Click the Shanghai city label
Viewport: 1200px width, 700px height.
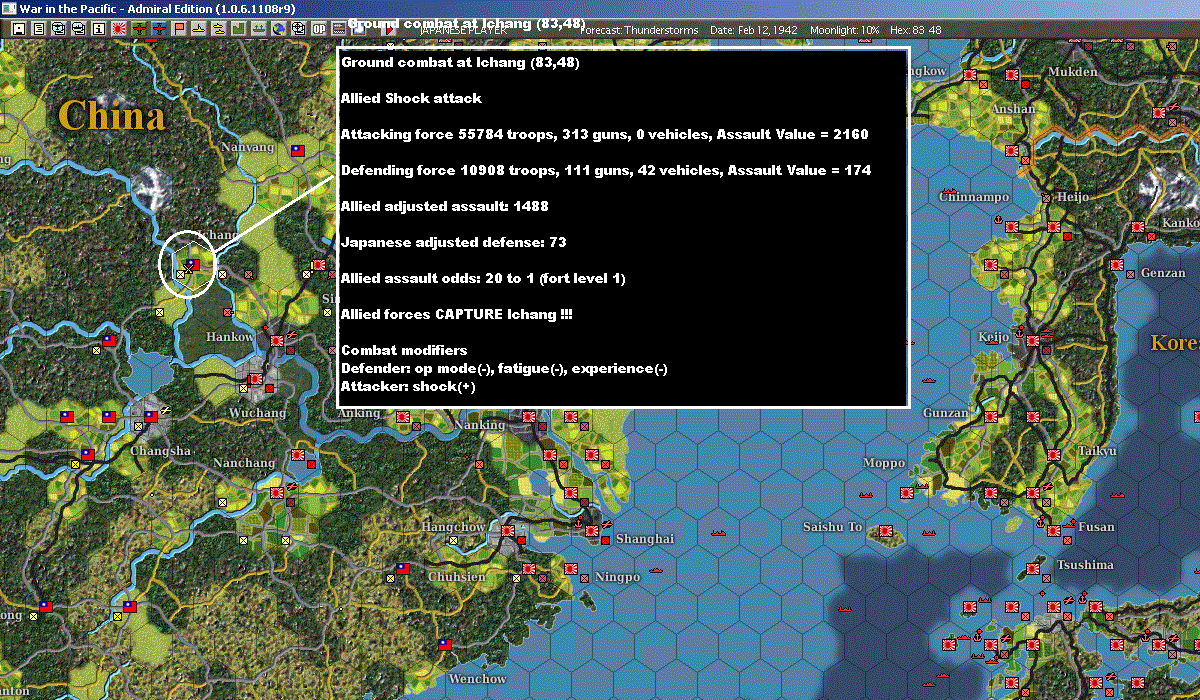(645, 538)
